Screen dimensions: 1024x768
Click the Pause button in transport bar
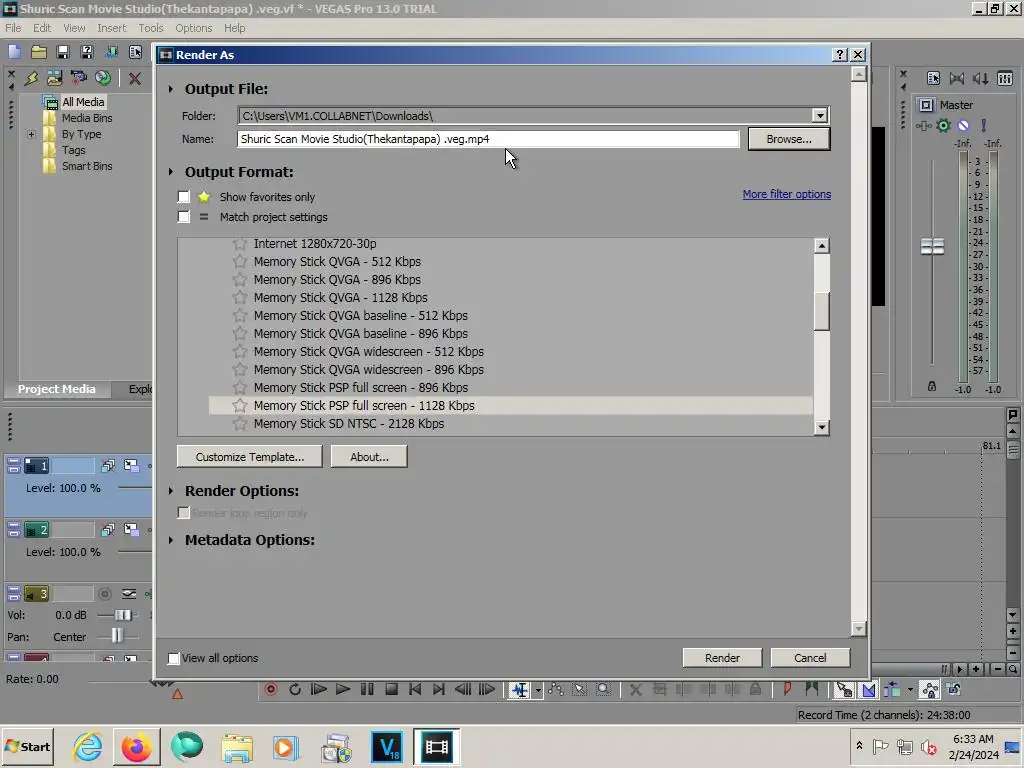click(x=367, y=689)
